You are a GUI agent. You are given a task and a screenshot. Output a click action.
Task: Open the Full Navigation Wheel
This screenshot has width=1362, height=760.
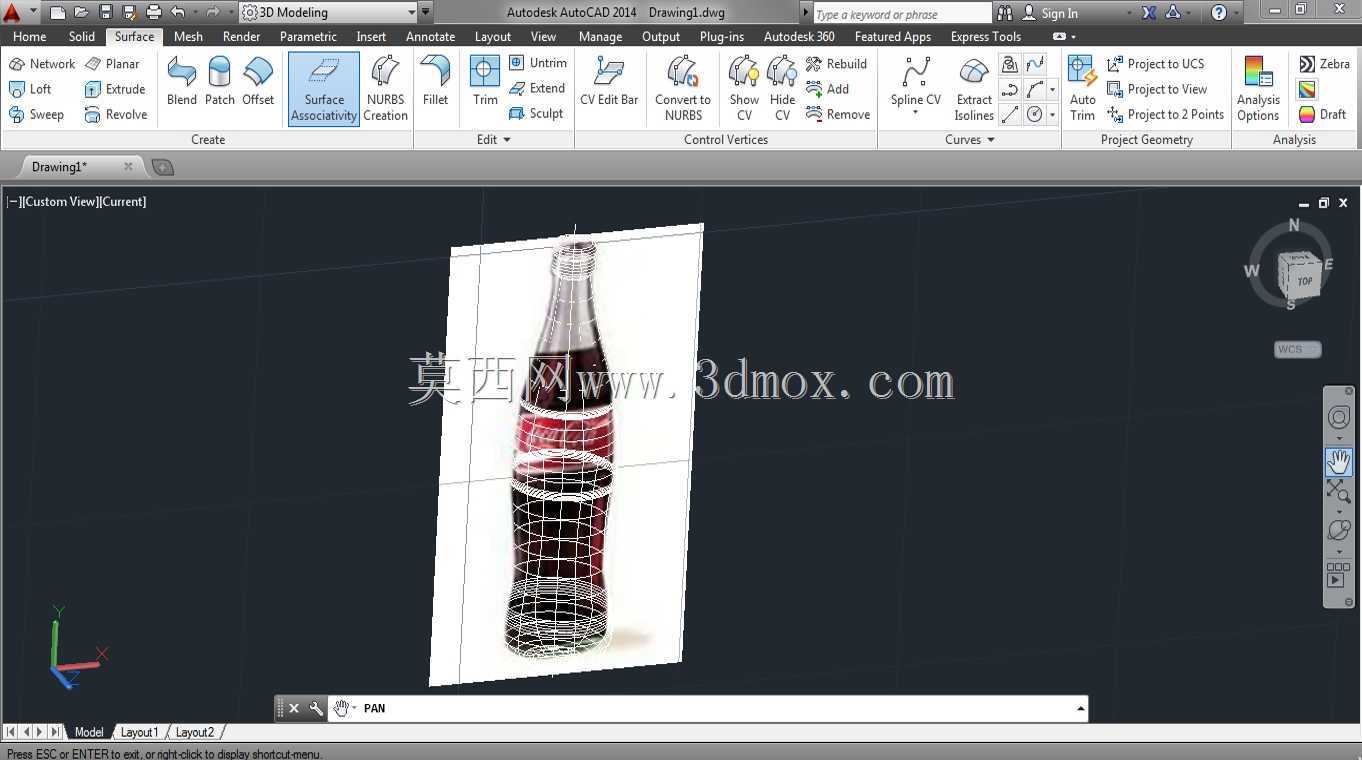(1338, 418)
